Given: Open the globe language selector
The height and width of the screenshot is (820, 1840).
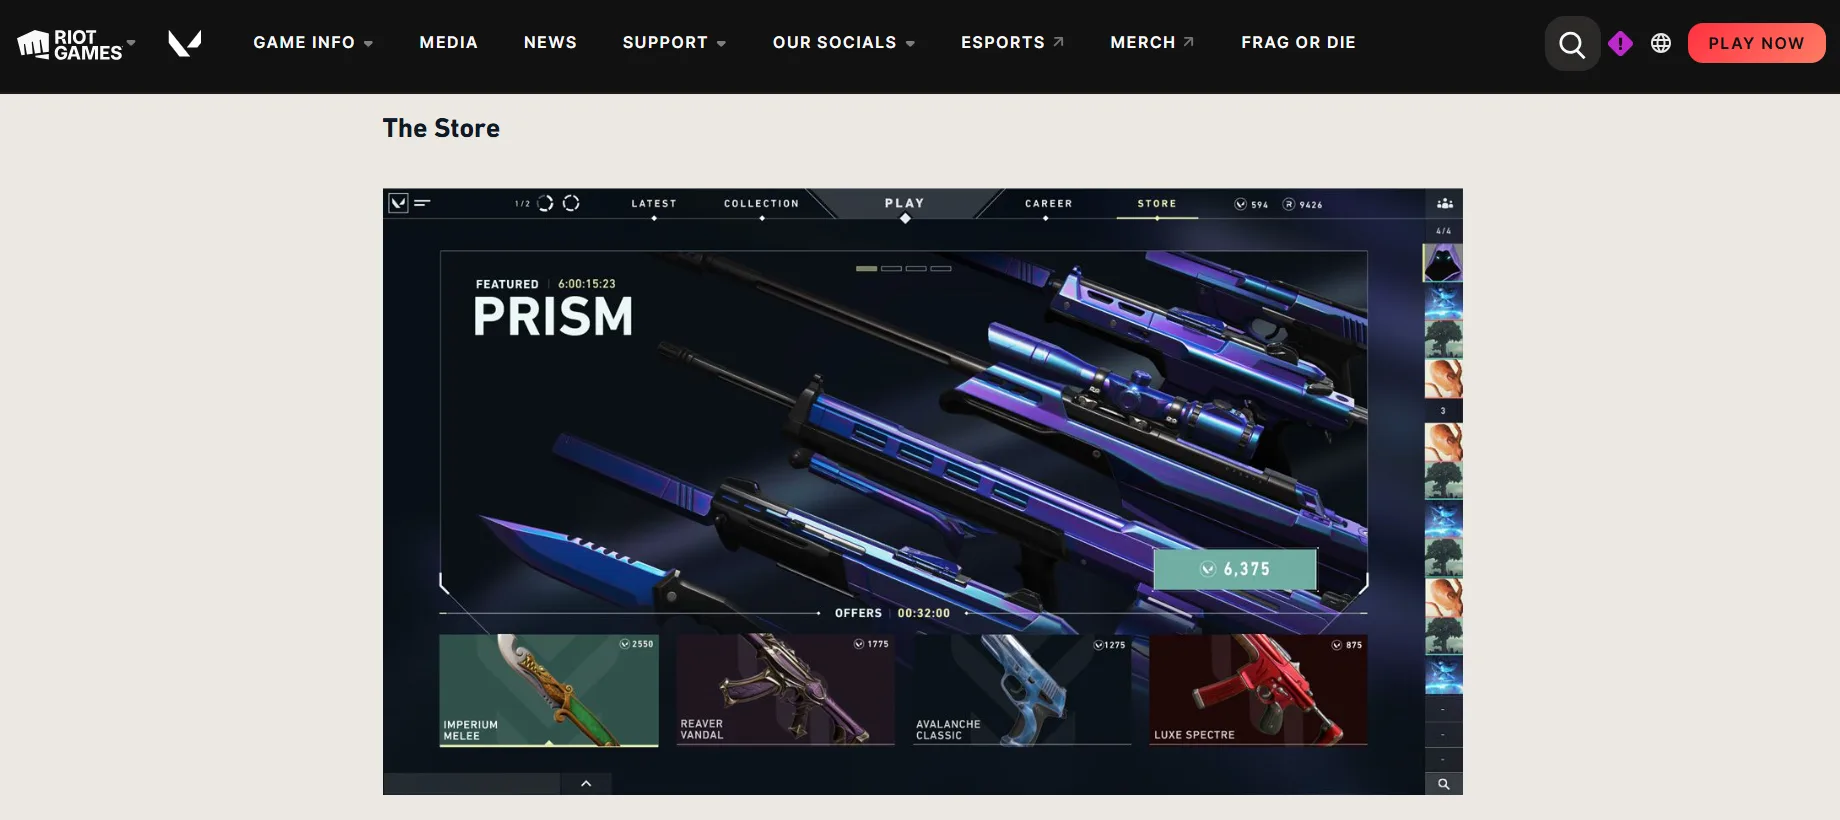Looking at the screenshot, I should click(x=1661, y=43).
